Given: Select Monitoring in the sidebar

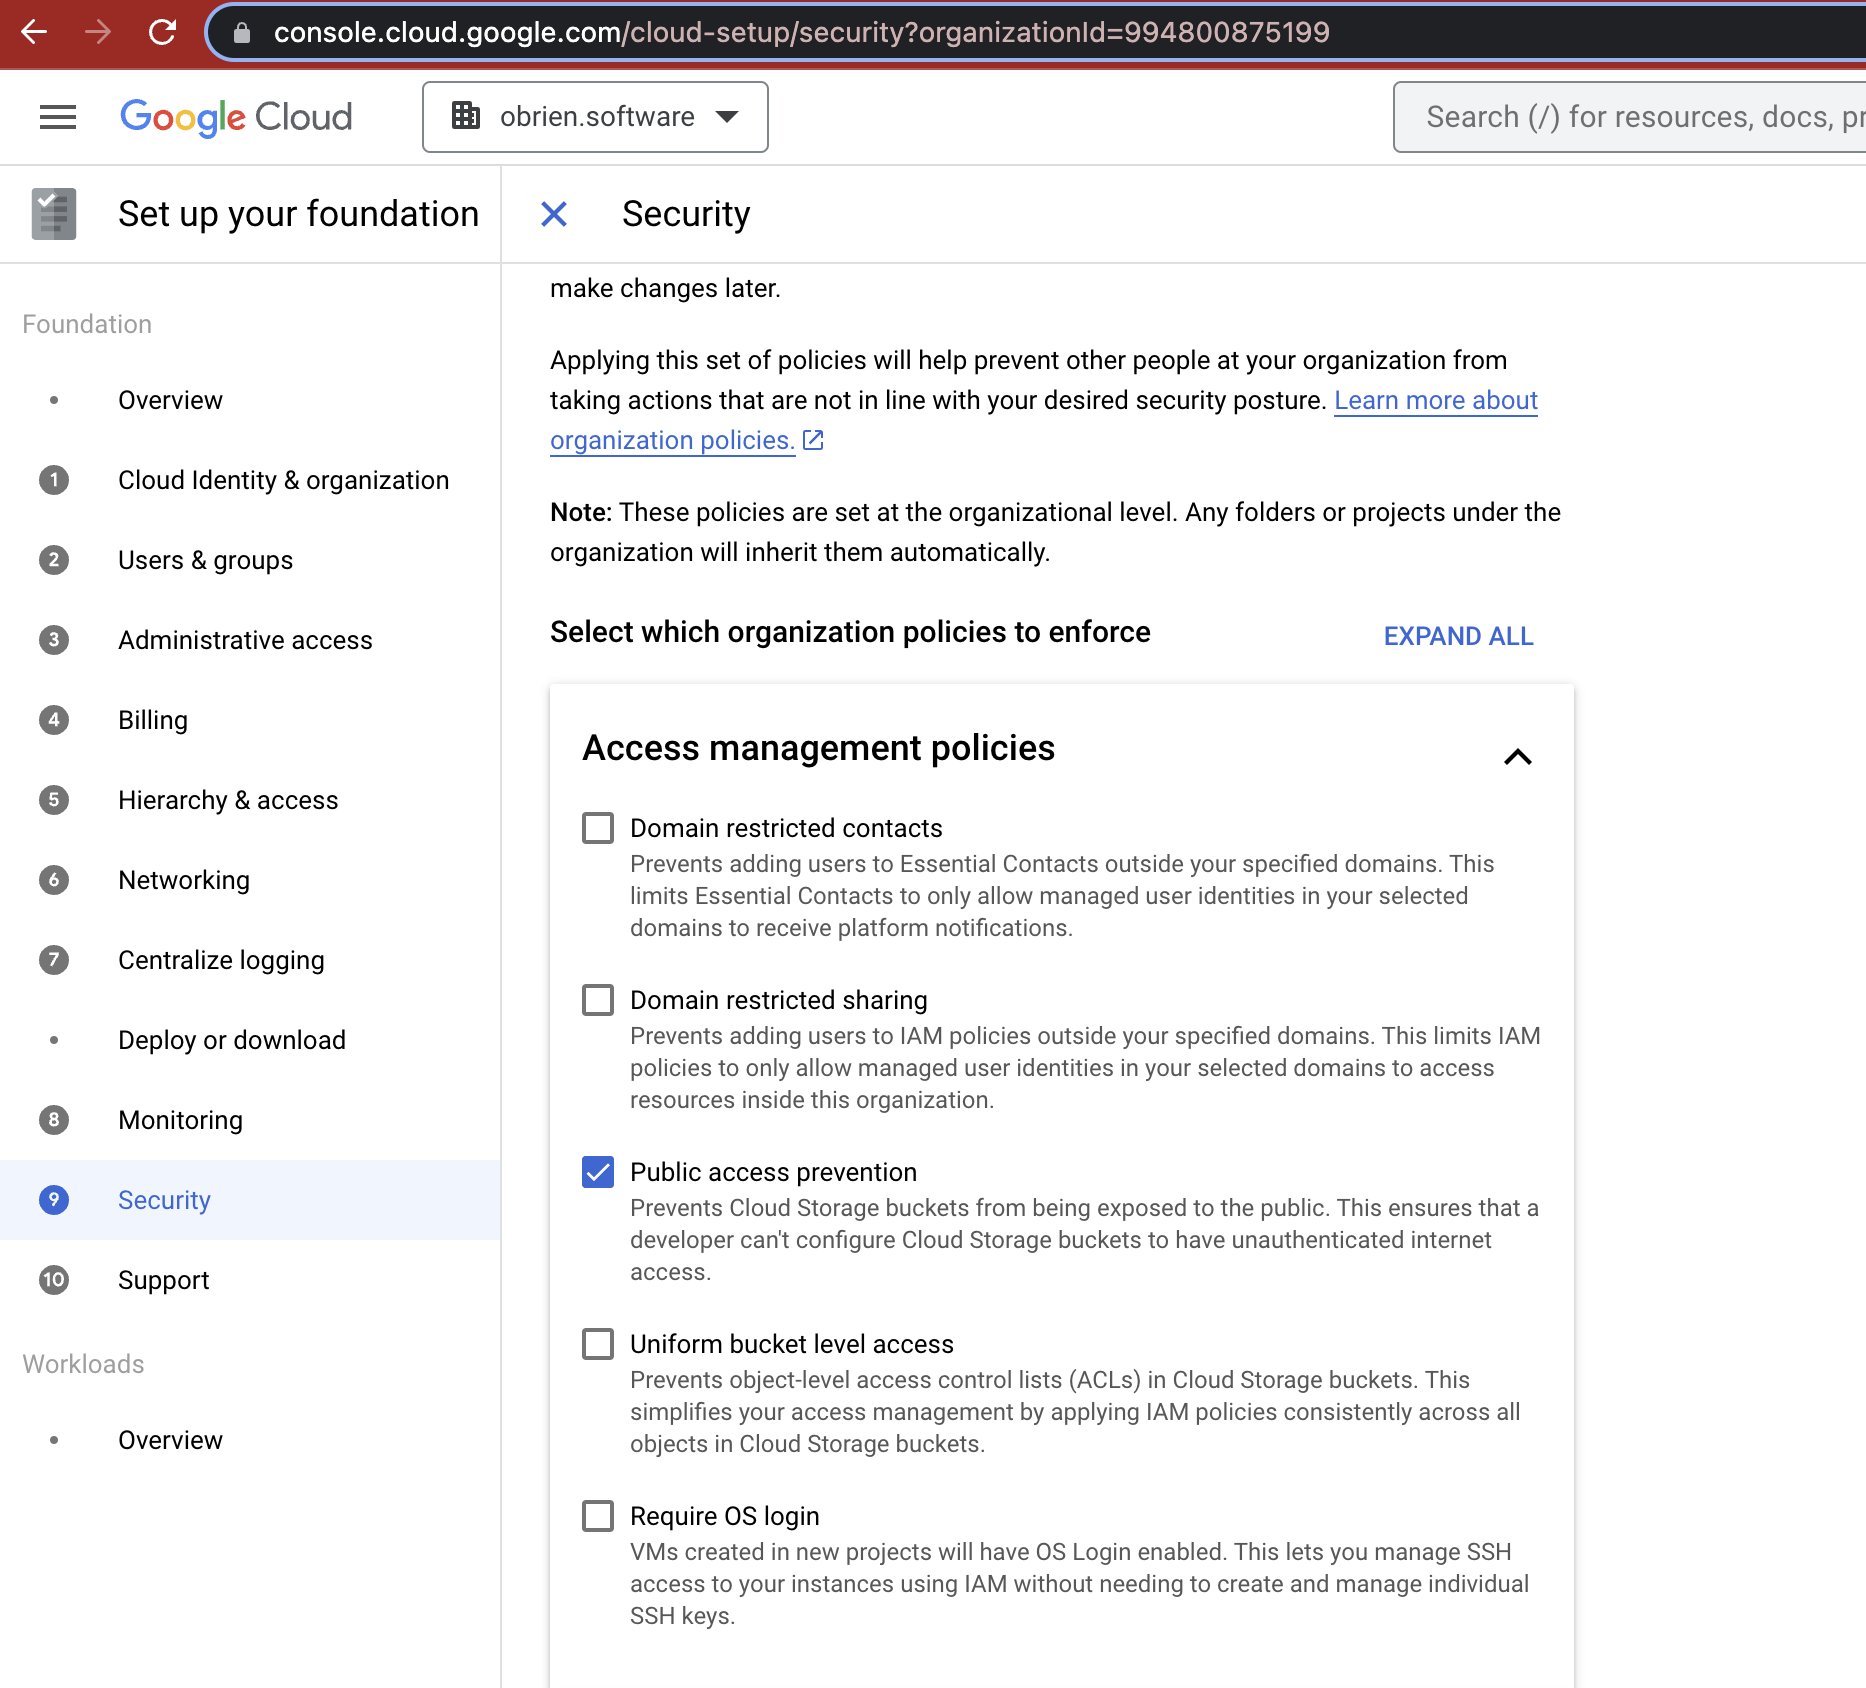Looking at the screenshot, I should pyautogui.click(x=180, y=1120).
